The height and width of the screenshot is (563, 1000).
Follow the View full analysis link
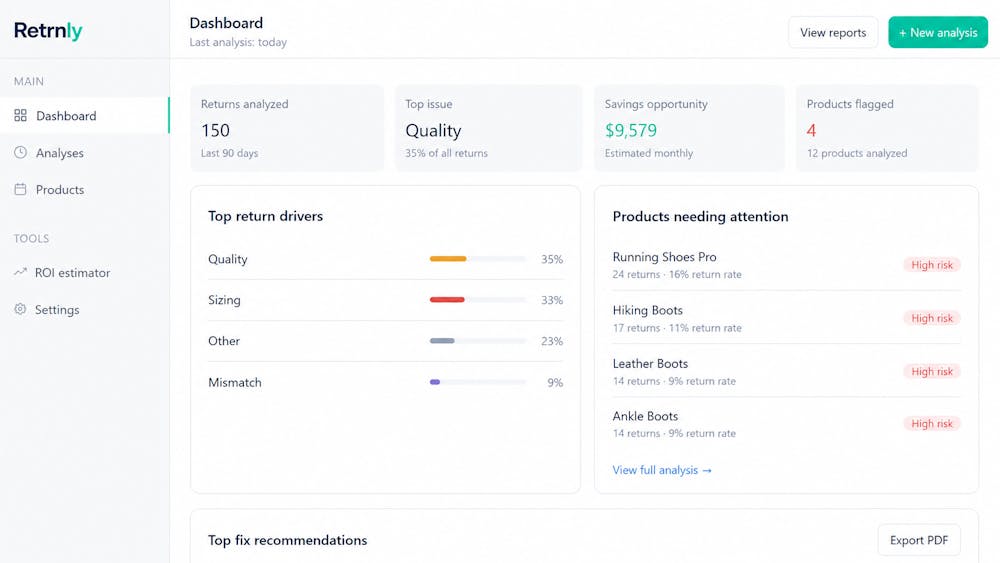tap(662, 470)
